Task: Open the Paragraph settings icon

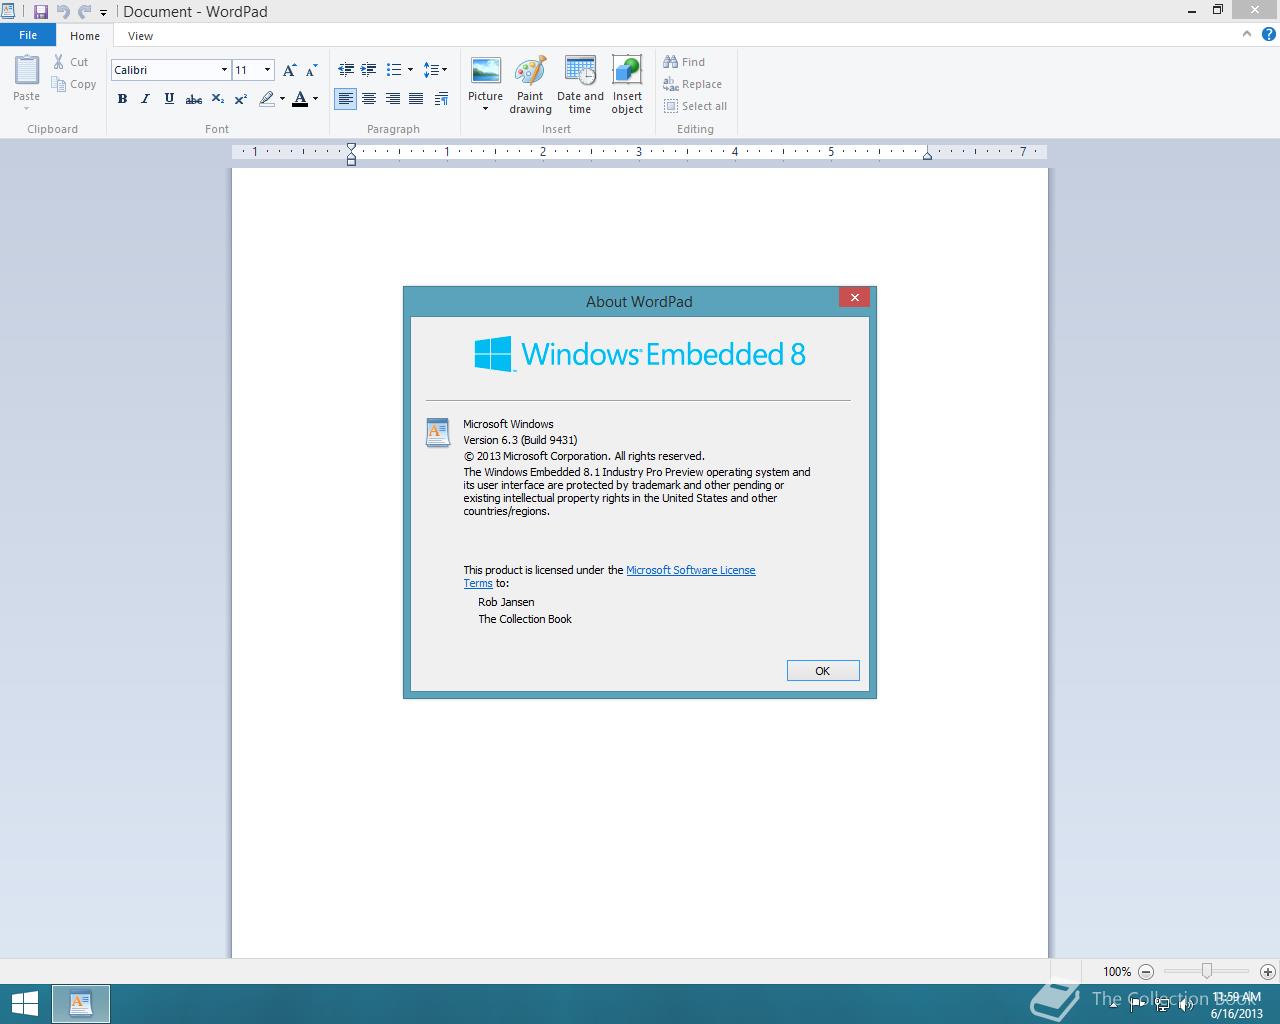Action: click(x=441, y=99)
